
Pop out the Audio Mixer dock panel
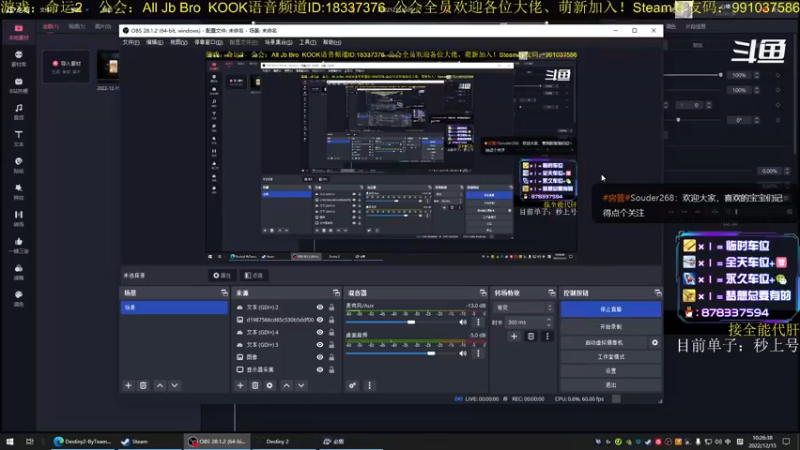point(483,293)
